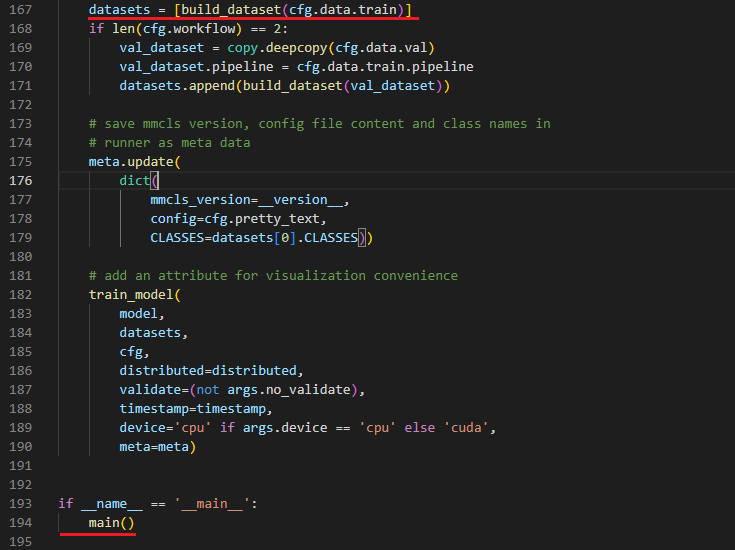This screenshot has height=550, width=735.
Task: Click 'meta=meta)' on line 190
Action: (158, 446)
